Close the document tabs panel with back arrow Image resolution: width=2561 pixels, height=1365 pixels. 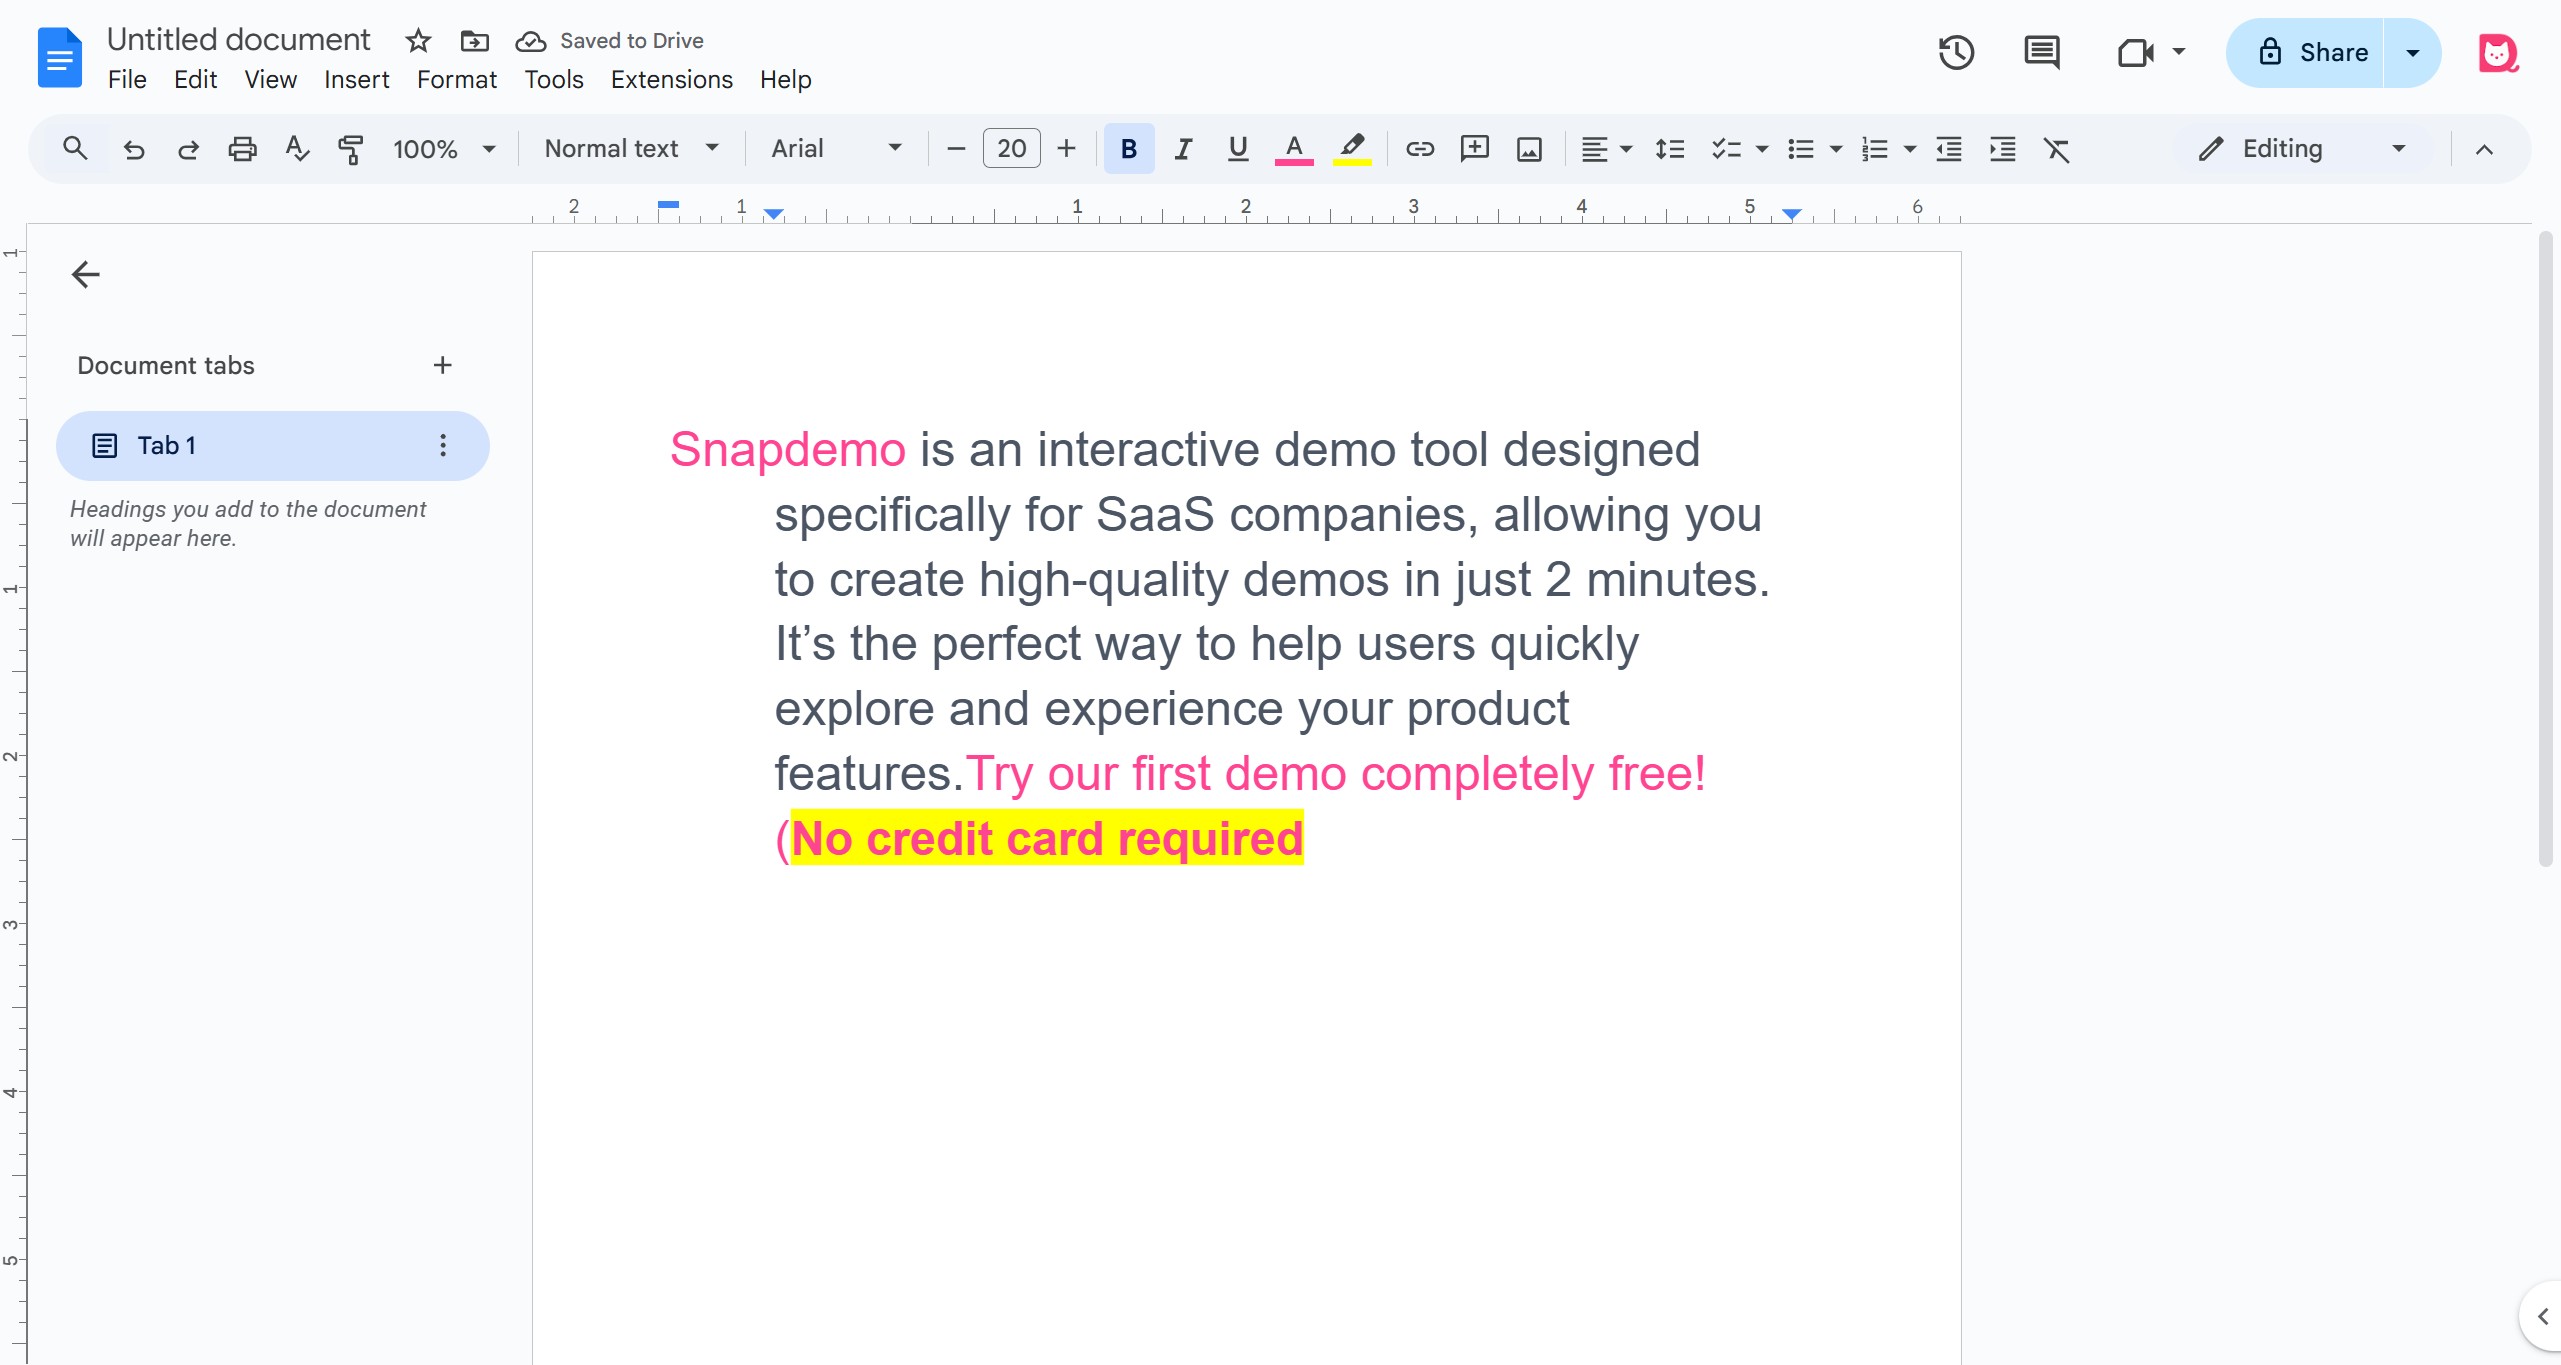tap(86, 274)
